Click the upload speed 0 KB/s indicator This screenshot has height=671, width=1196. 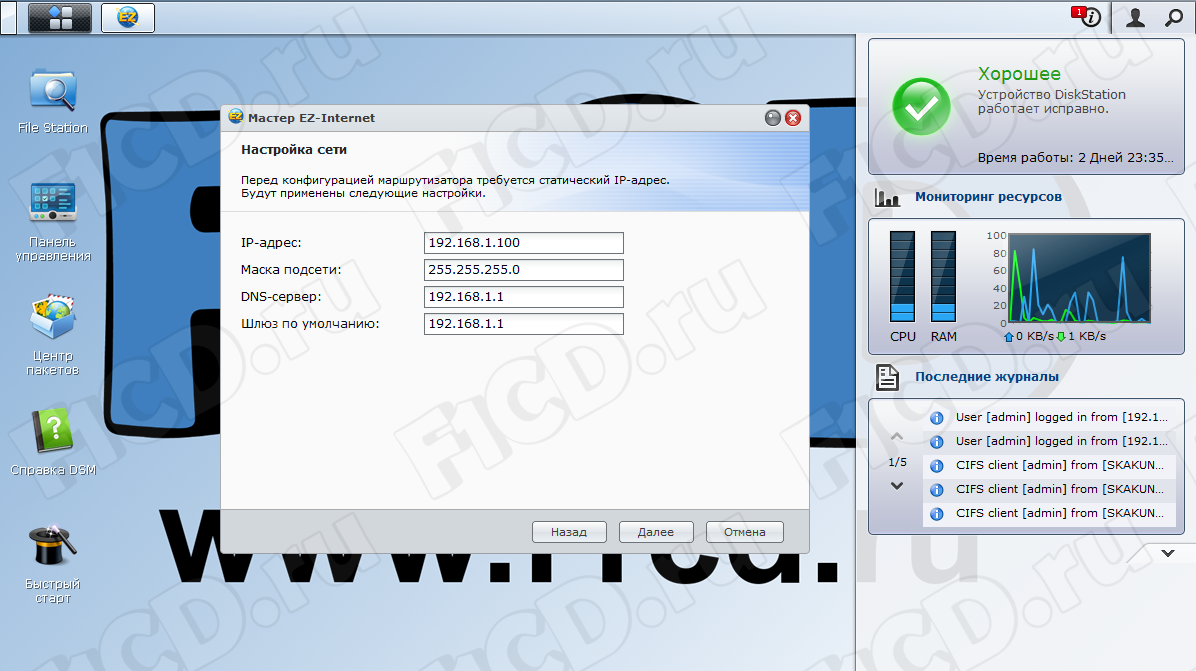coord(1029,336)
